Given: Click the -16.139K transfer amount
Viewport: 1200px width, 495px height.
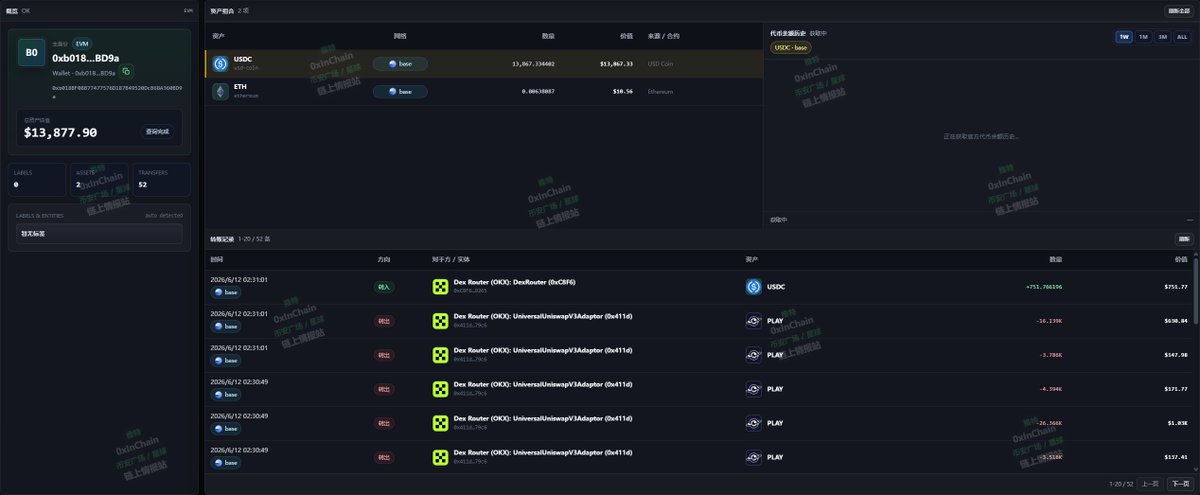Looking at the screenshot, I should pos(1050,321).
